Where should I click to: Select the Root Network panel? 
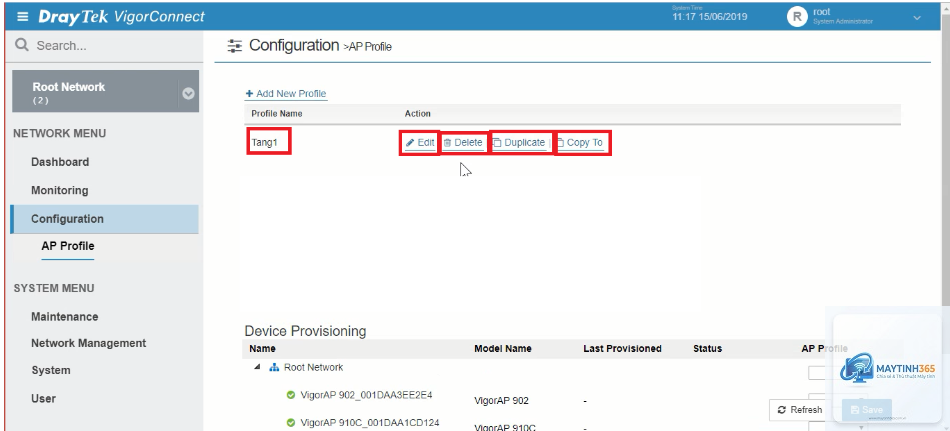[105, 92]
